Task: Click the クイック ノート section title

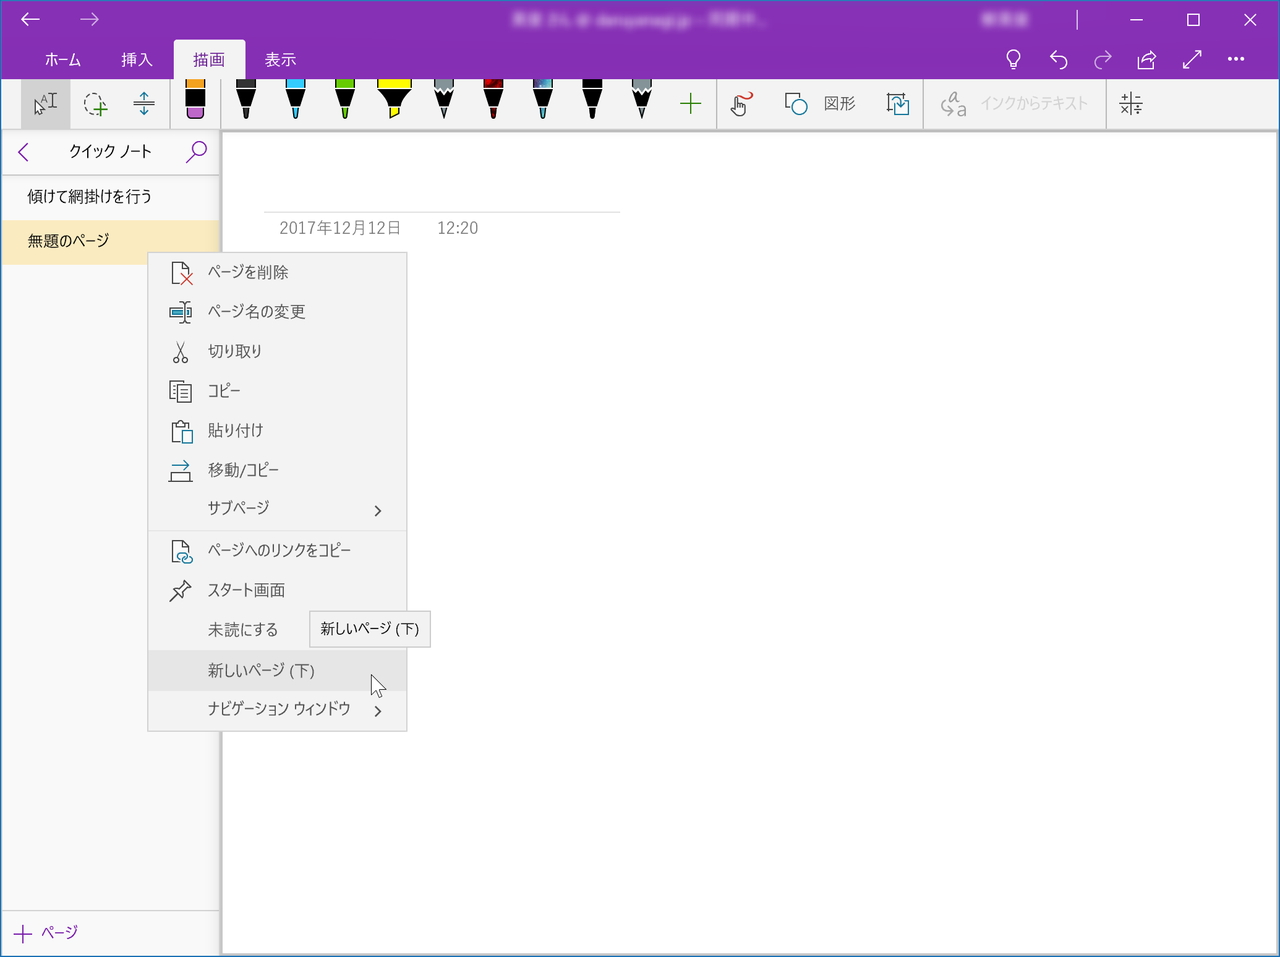Action: tap(110, 152)
